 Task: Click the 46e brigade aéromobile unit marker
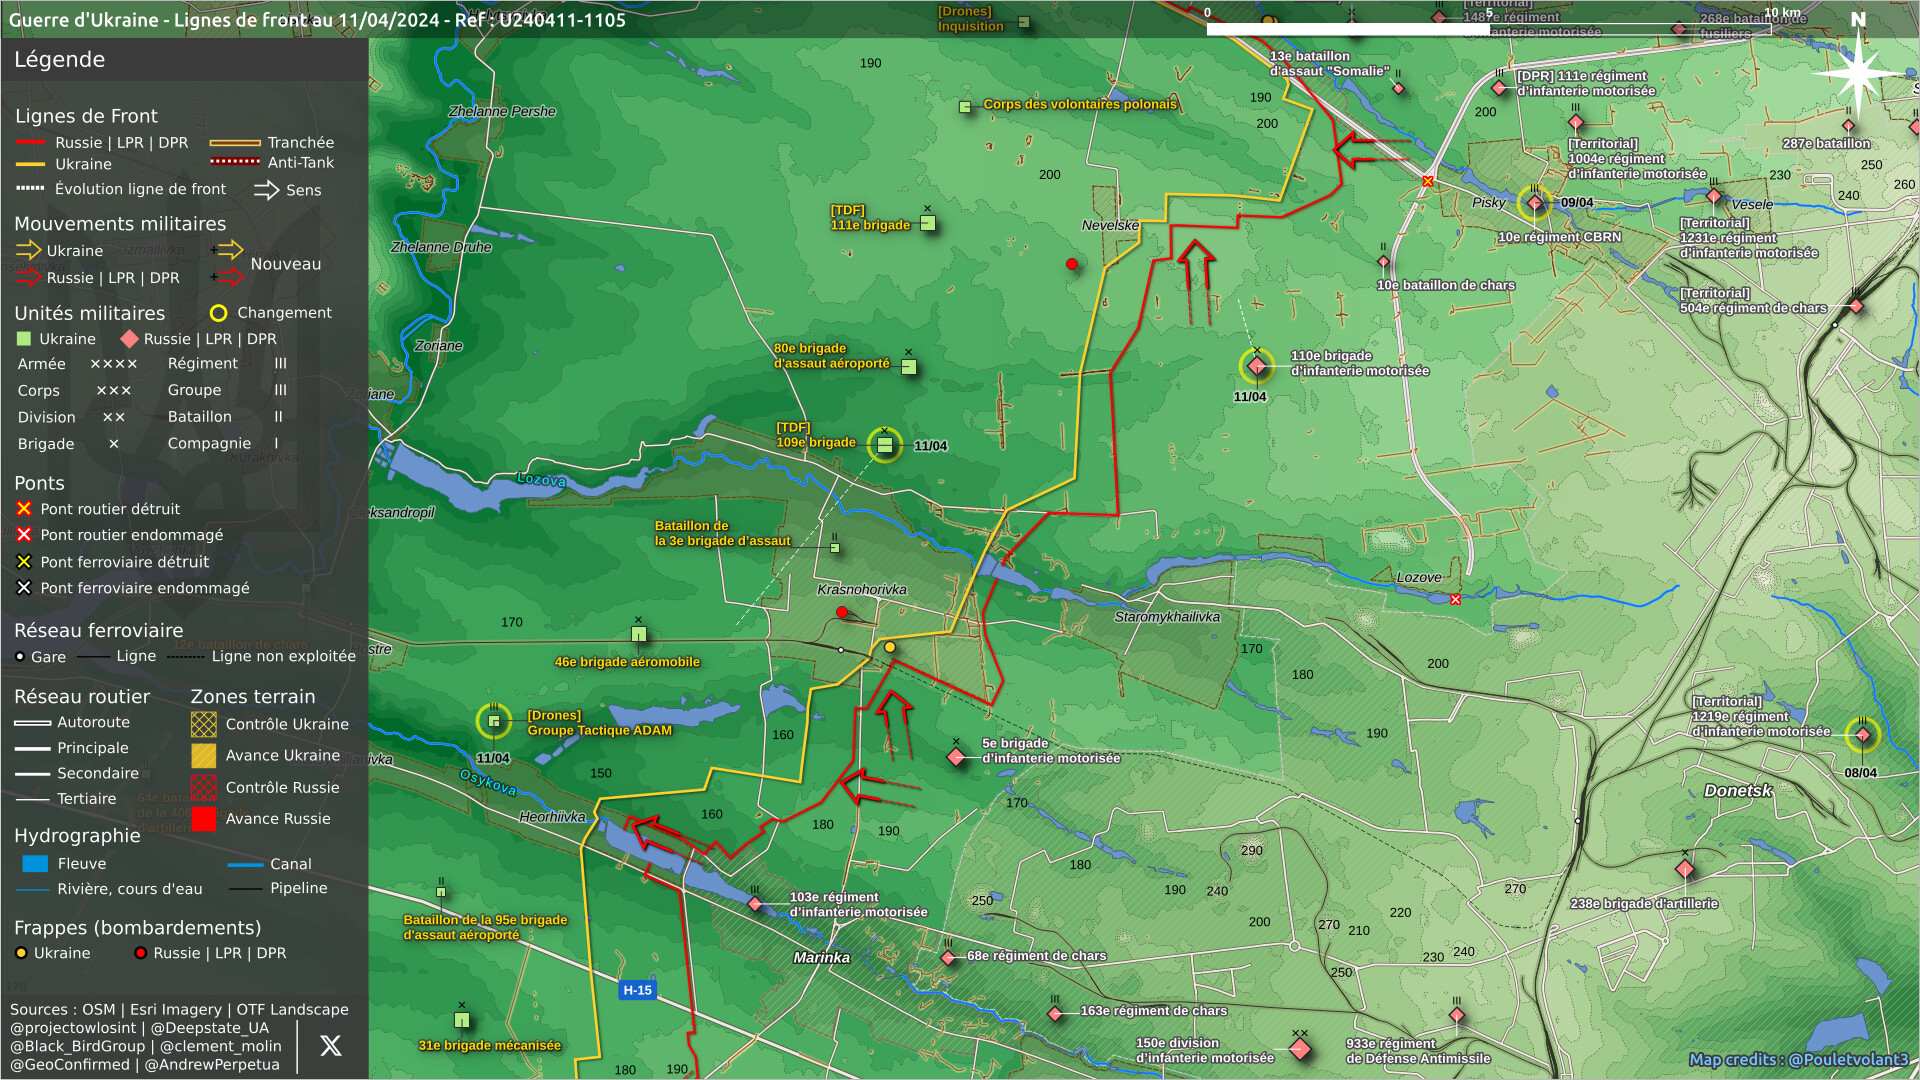639,634
